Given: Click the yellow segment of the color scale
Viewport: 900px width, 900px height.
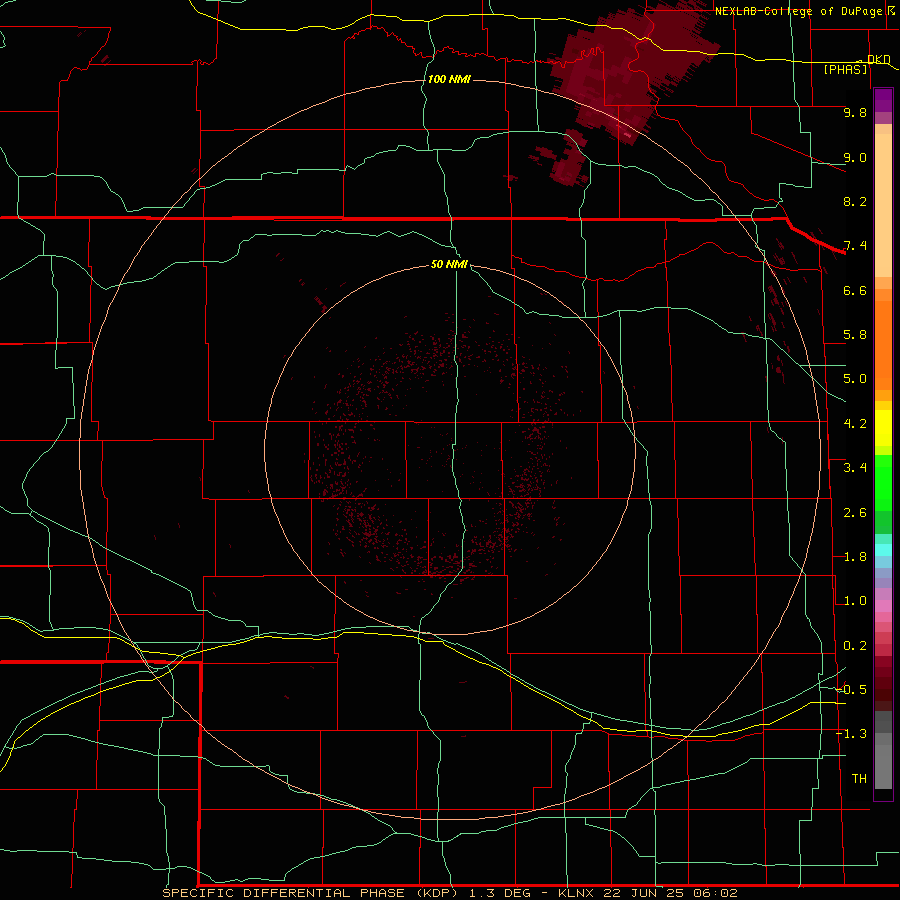Looking at the screenshot, I should coord(883,428).
